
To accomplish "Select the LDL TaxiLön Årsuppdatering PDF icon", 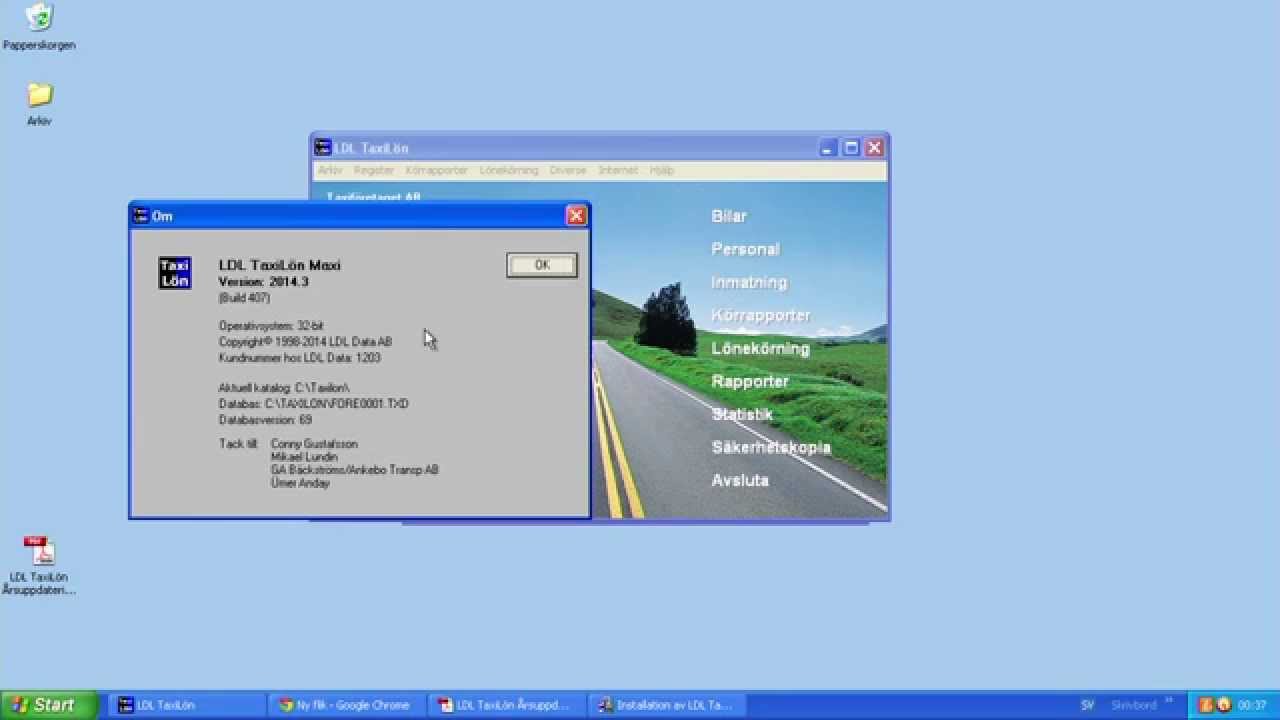I will point(39,565).
